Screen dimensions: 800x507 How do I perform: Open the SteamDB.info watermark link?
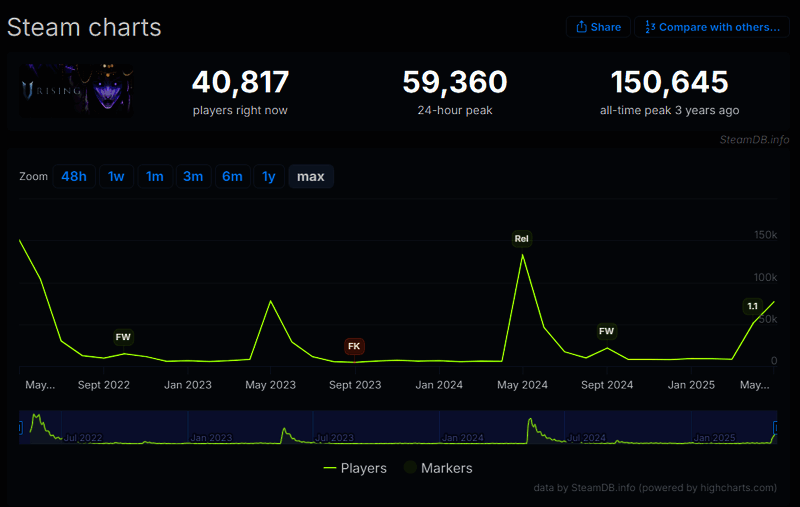[754, 139]
